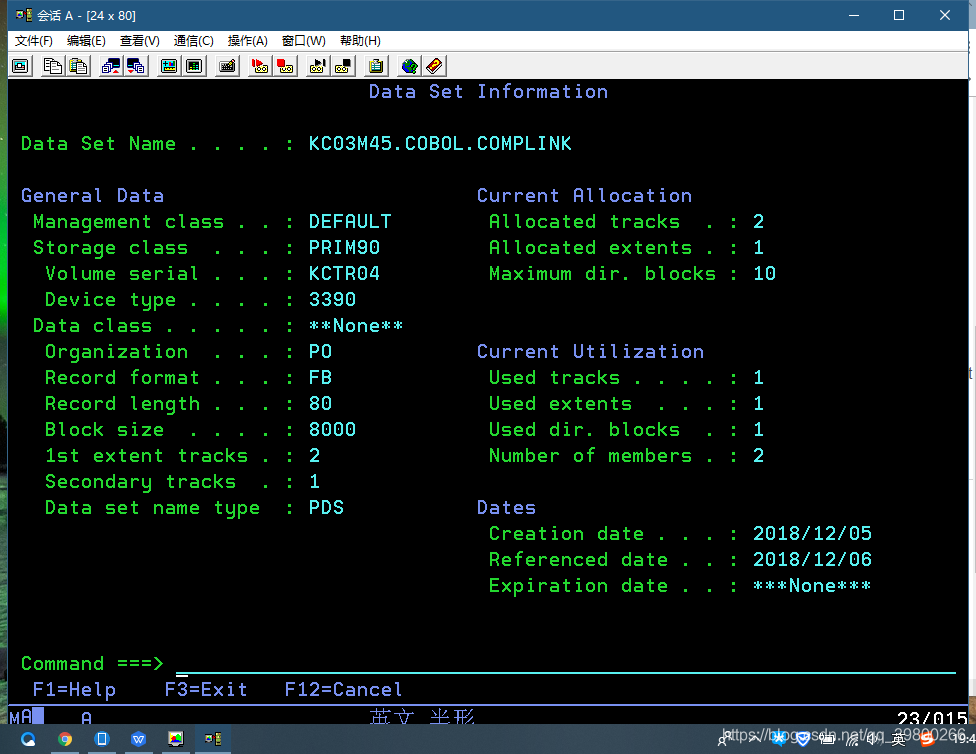The height and width of the screenshot is (754, 976).
Task: Open the 查看(V) menu
Action: click(x=139, y=41)
